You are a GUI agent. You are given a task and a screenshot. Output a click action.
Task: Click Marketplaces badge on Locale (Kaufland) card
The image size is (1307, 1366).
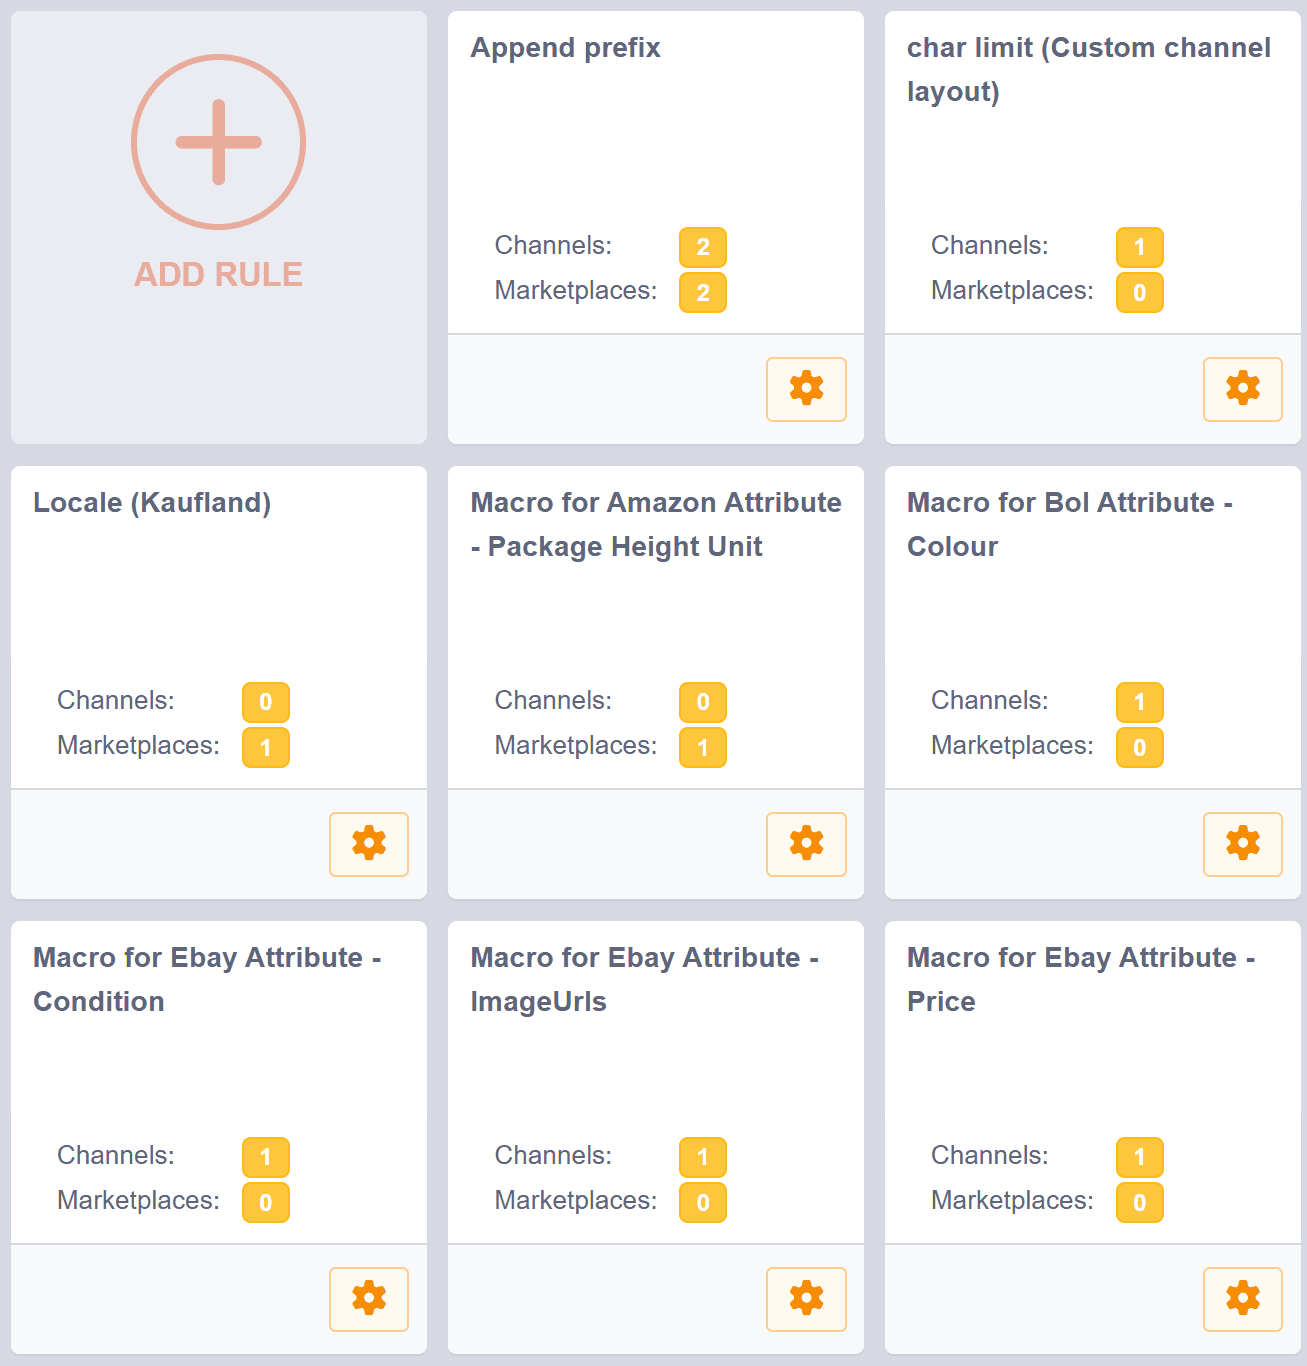point(265,747)
